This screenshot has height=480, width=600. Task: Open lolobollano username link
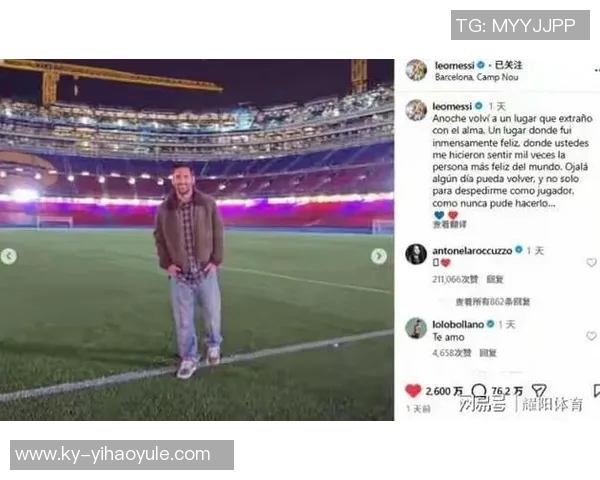pyautogui.click(x=458, y=324)
